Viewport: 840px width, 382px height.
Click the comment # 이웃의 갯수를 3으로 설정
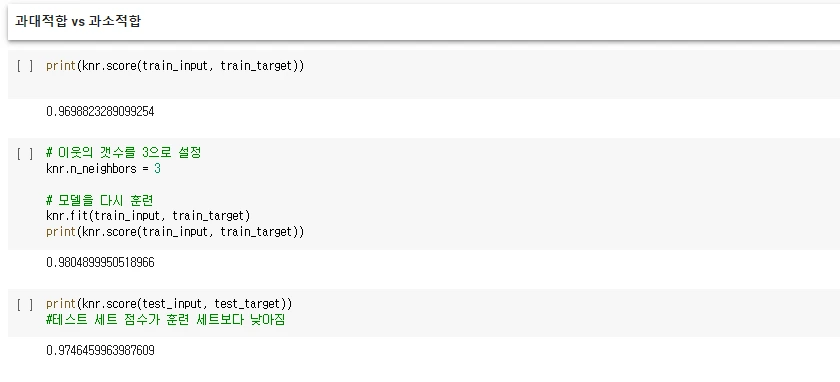click(124, 153)
